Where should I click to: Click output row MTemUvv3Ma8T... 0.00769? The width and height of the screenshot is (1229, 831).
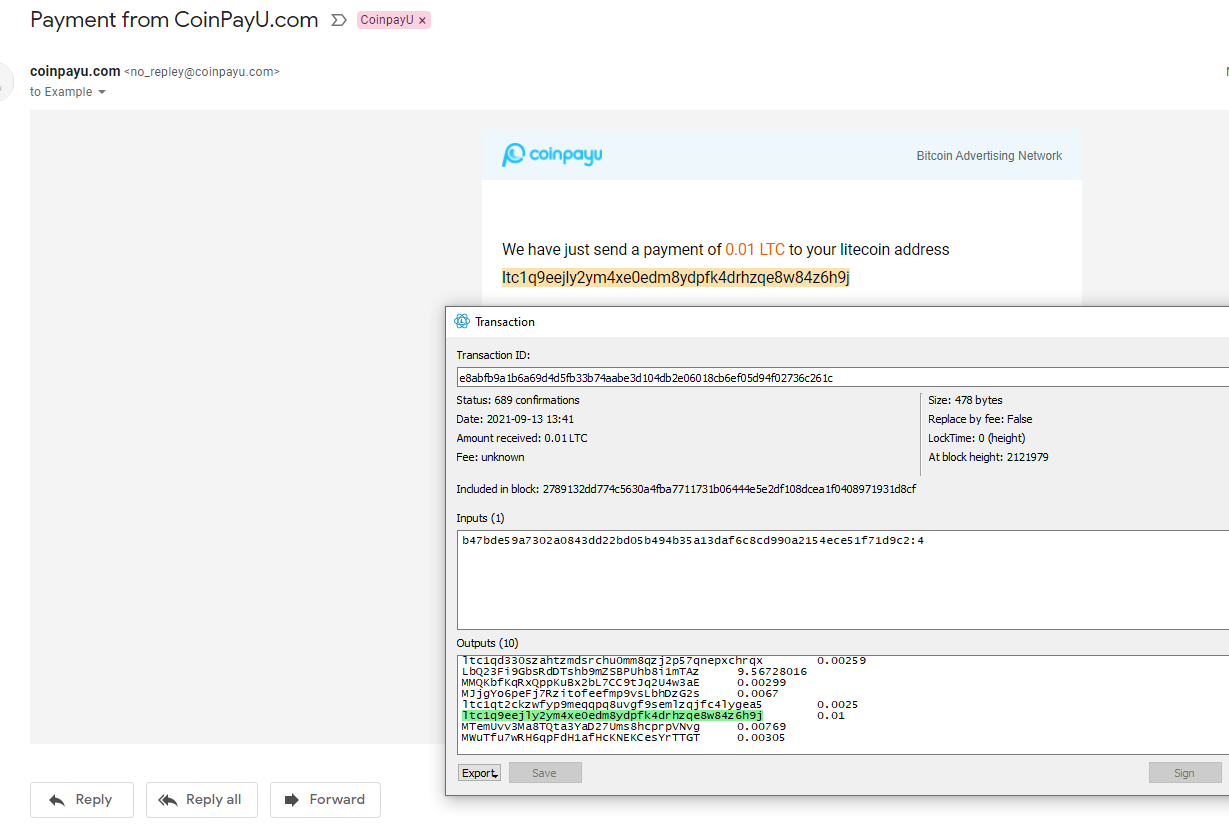(623, 727)
